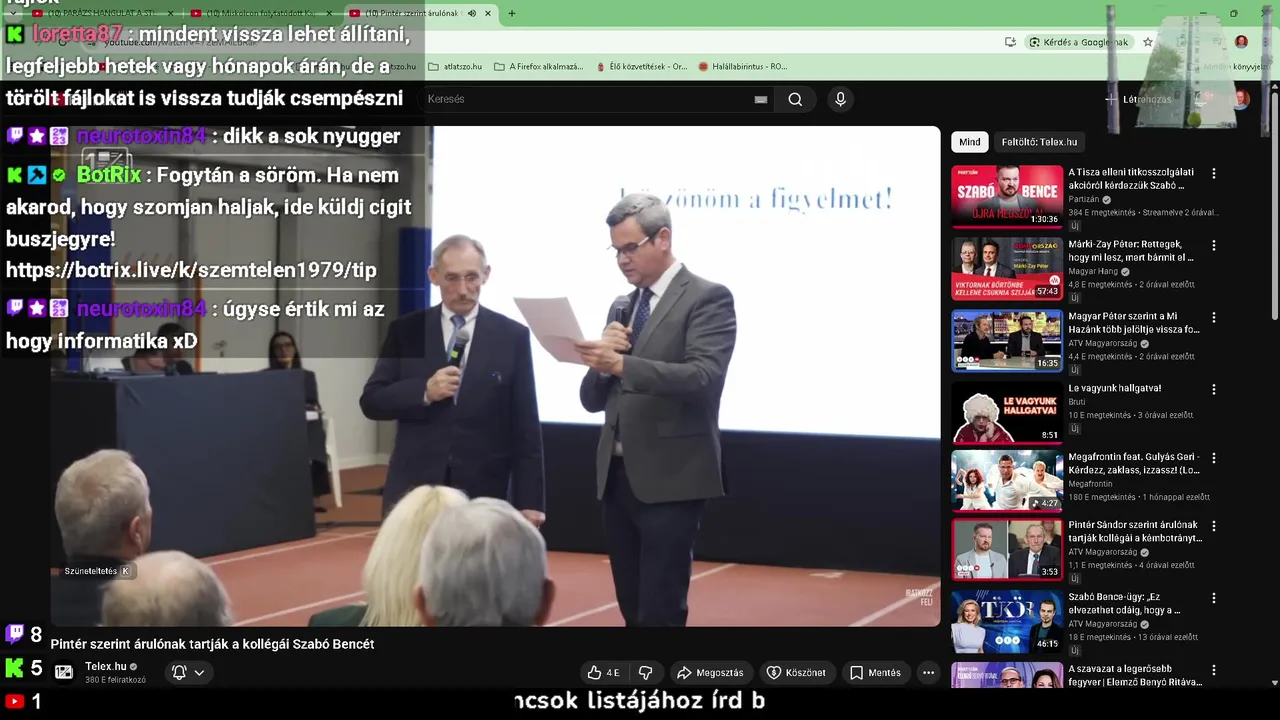Open more actions ellipsis under video
1280x720 pixels.
coord(928,673)
